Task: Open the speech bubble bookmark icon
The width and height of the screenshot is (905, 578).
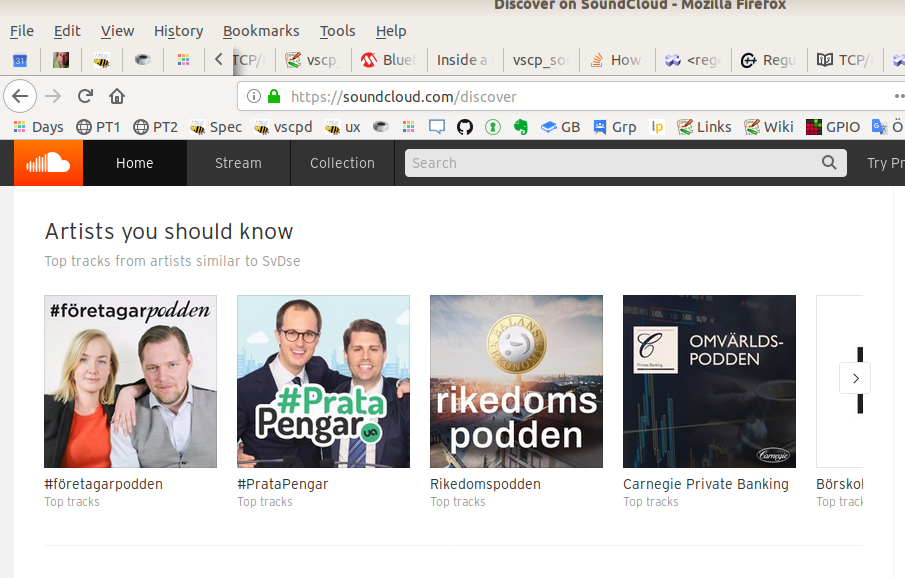Action: pyautogui.click(x=437, y=127)
